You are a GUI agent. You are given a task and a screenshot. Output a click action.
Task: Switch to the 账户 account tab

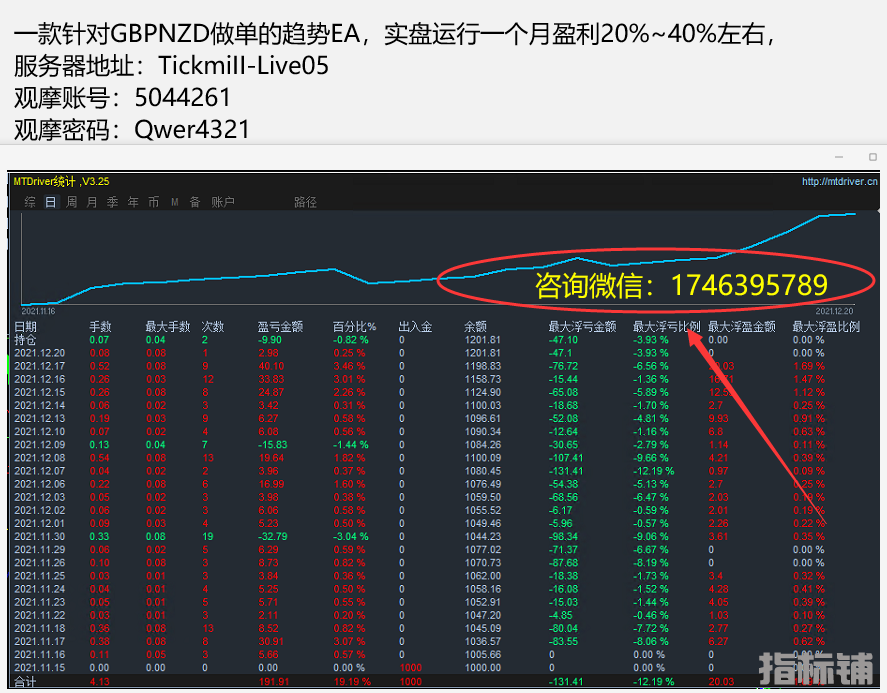223,202
